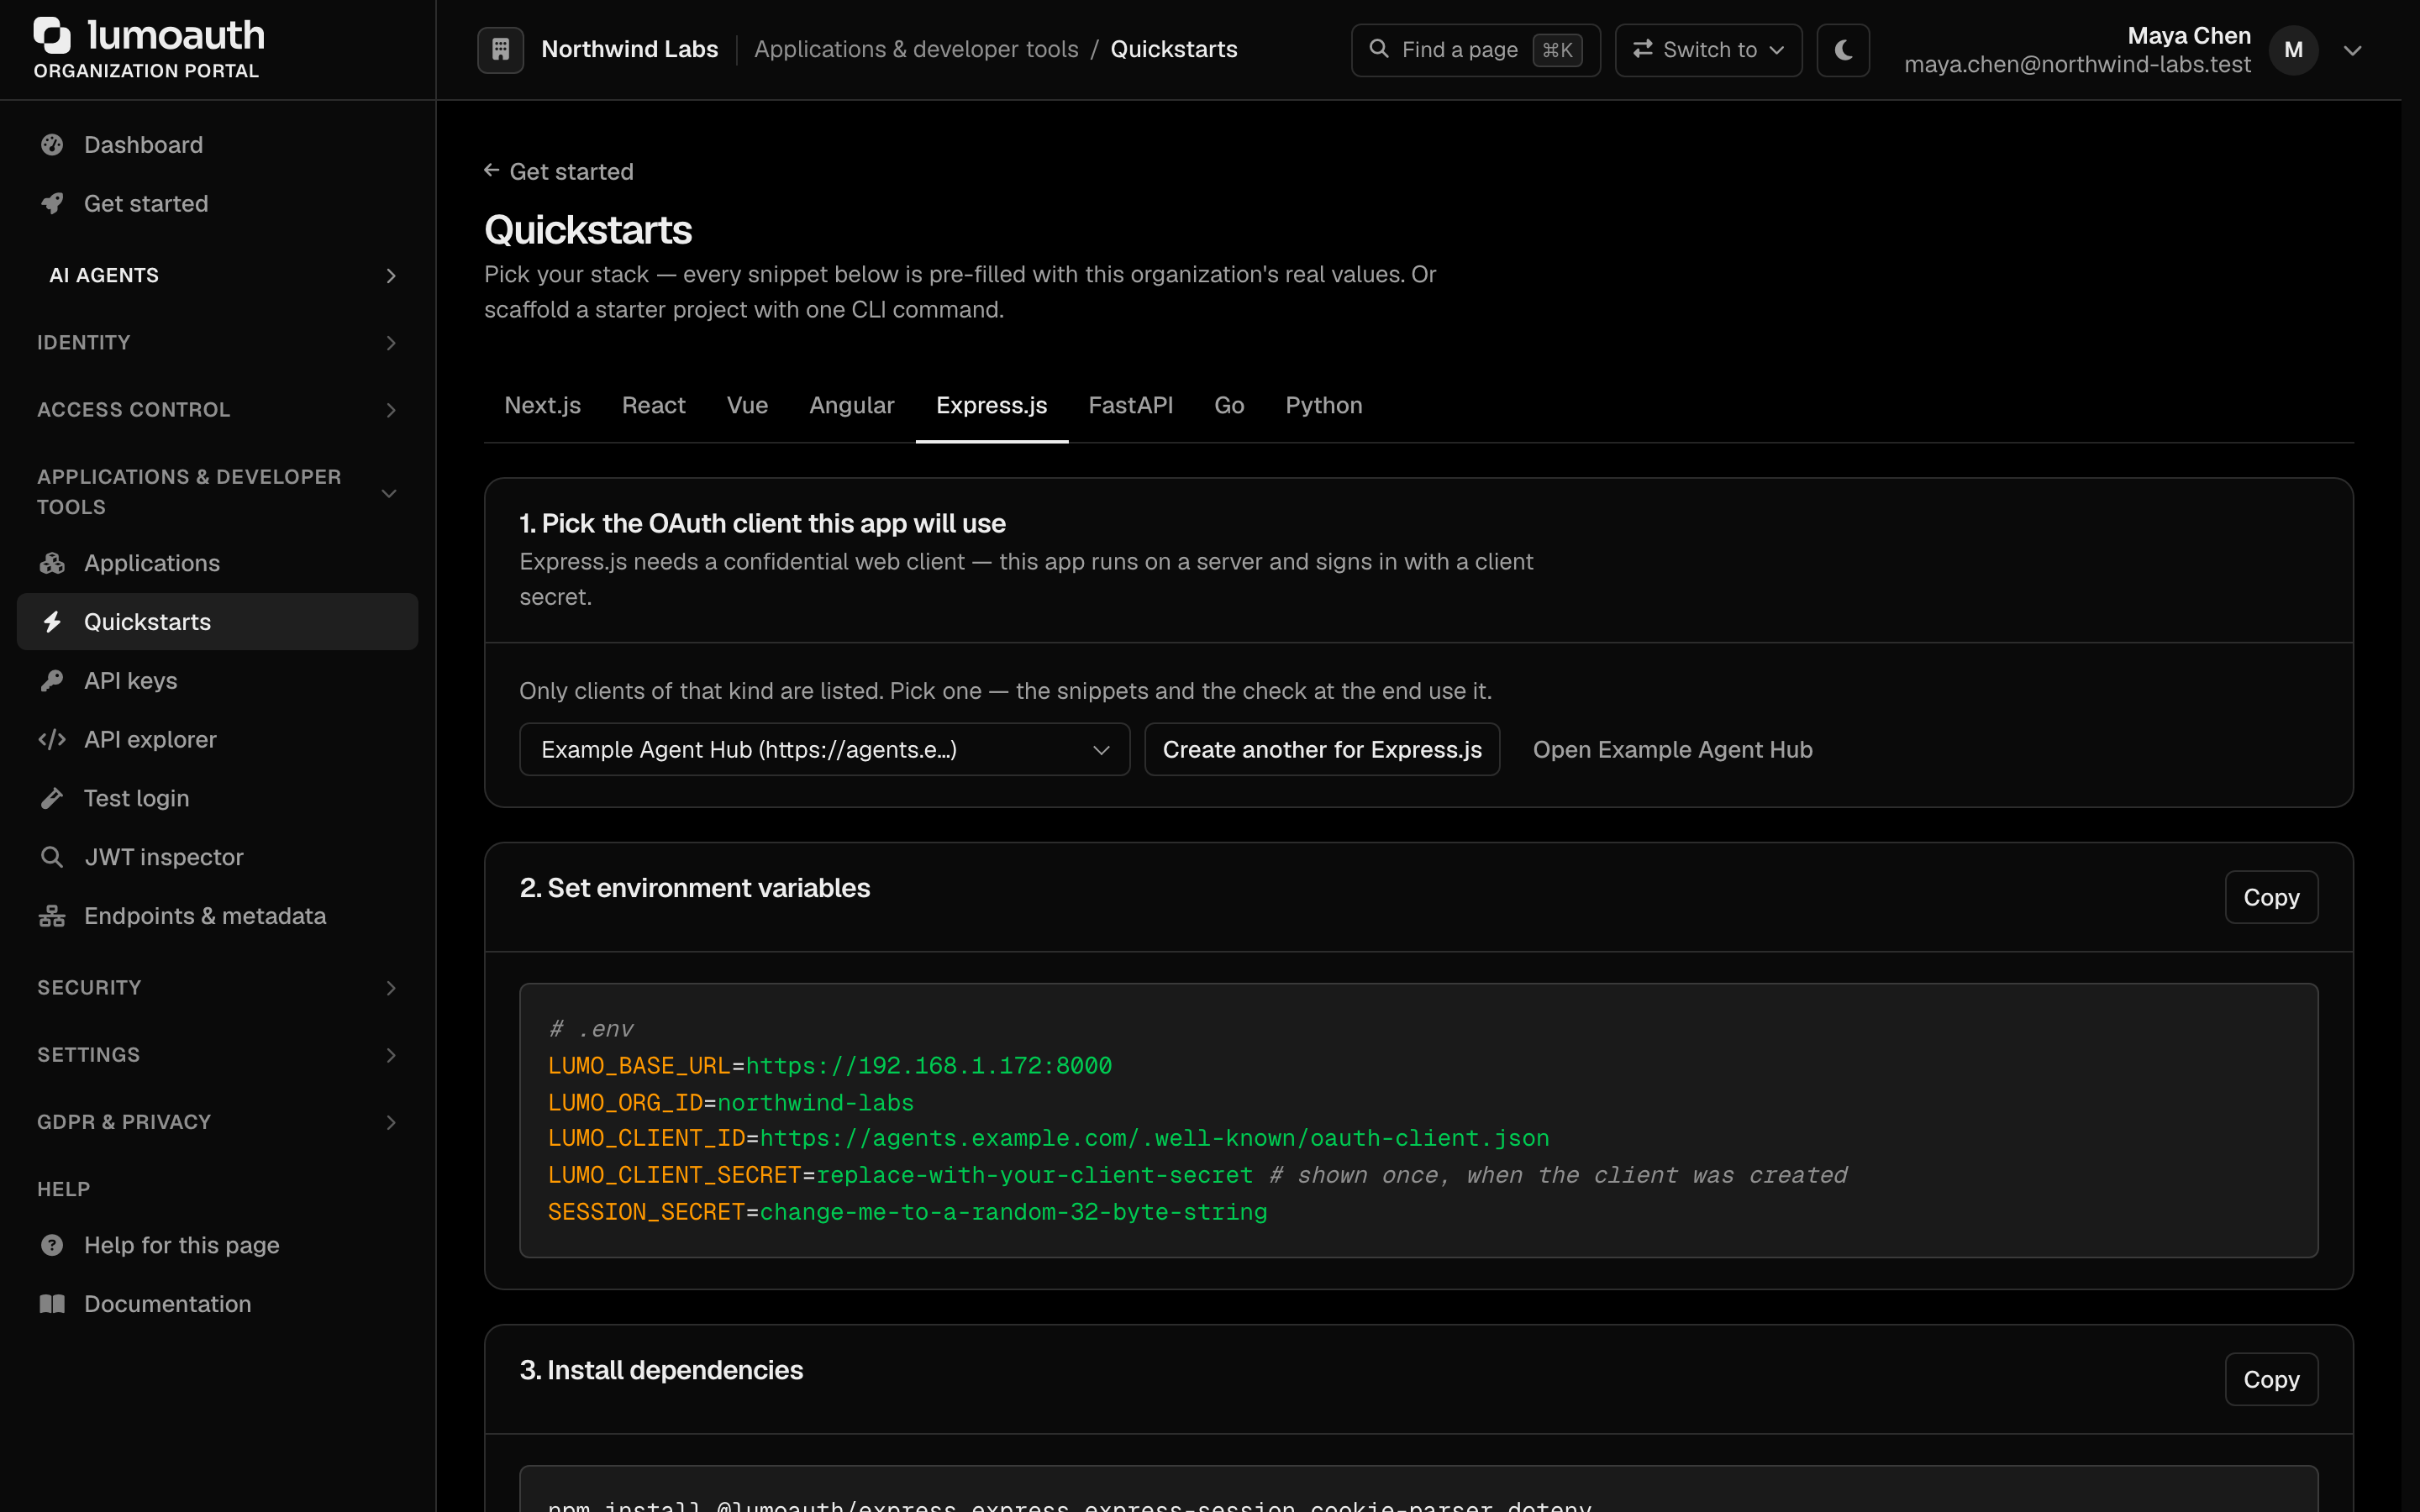Copy the environment variables snippet
The width and height of the screenshot is (2420, 1512).
coord(2271,897)
